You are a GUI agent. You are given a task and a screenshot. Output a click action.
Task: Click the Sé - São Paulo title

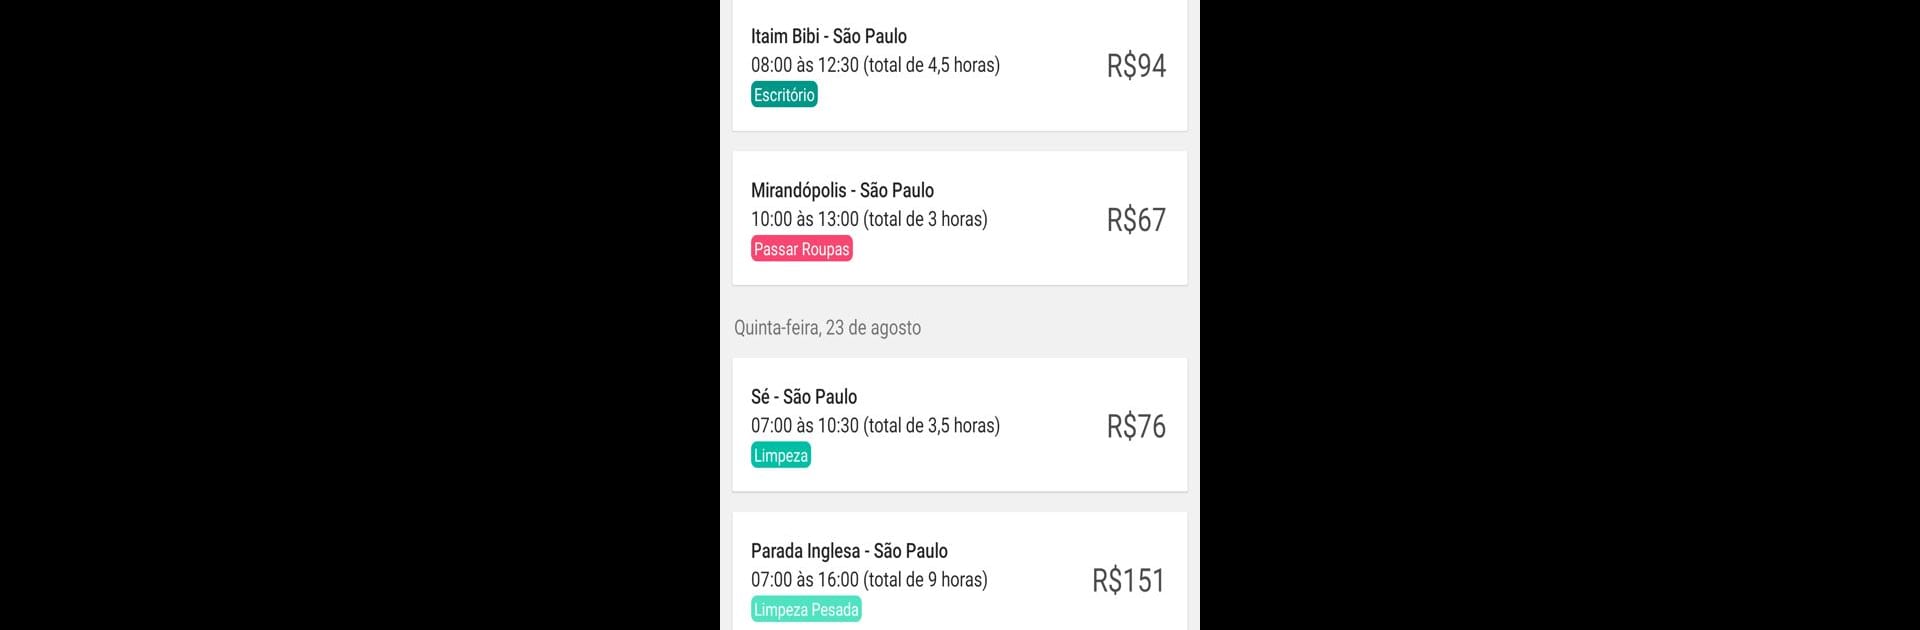[x=803, y=397]
